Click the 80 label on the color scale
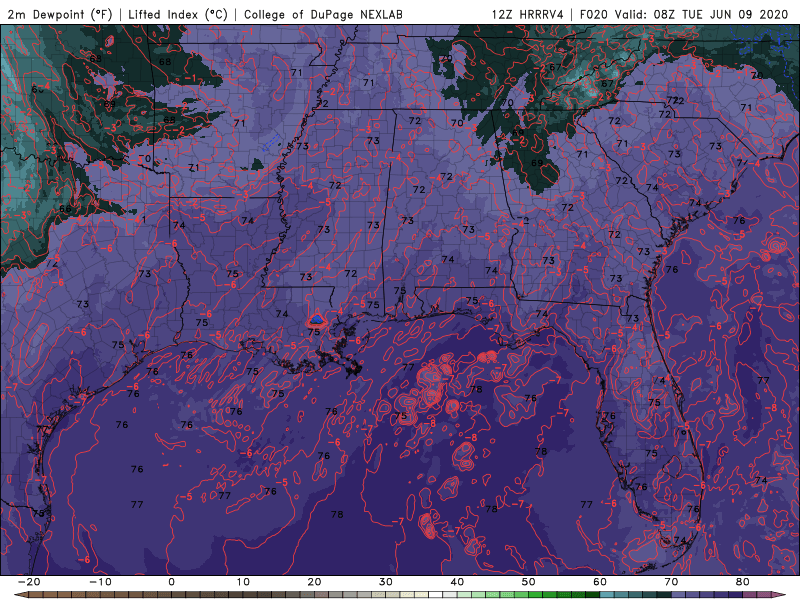The width and height of the screenshot is (800, 600). point(743,582)
